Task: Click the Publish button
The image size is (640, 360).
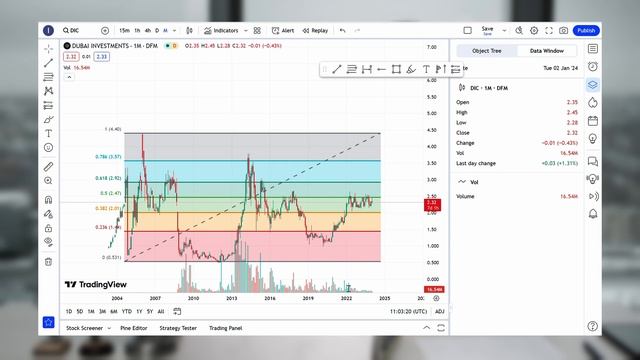Action: click(x=586, y=31)
